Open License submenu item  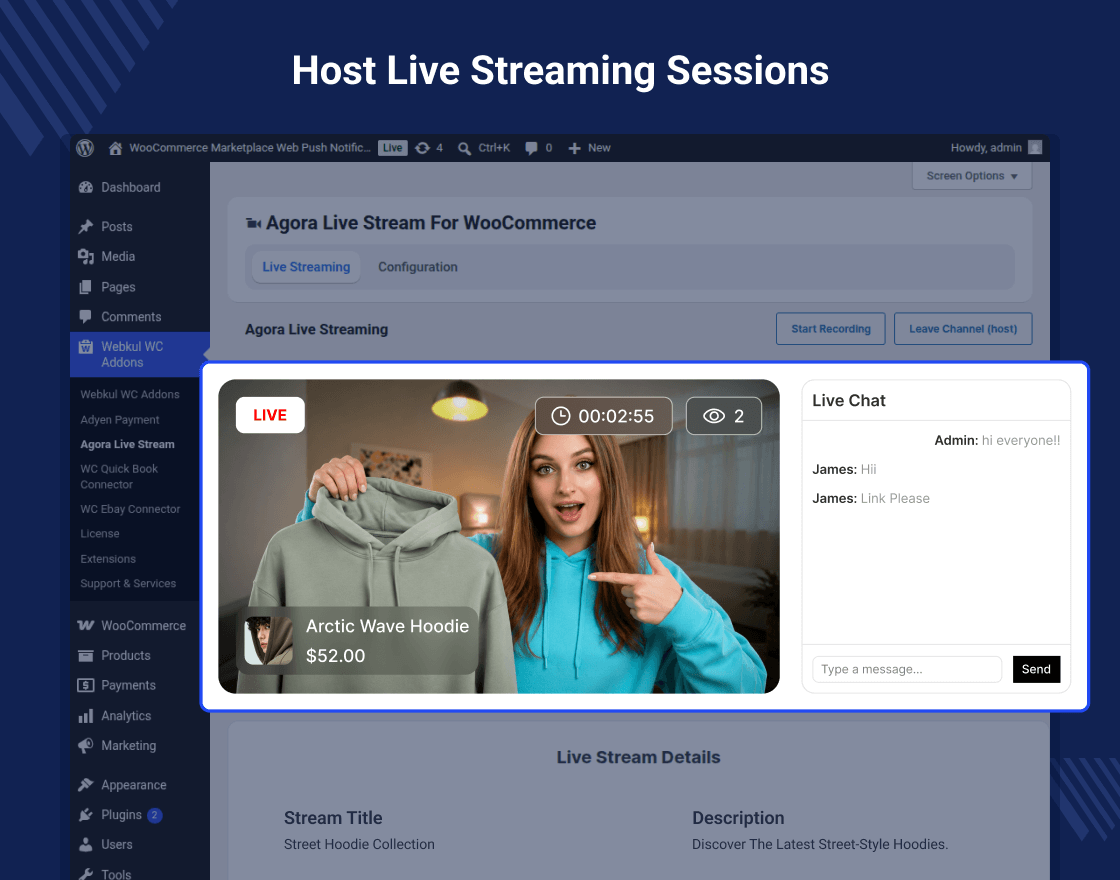pyautogui.click(x=100, y=534)
